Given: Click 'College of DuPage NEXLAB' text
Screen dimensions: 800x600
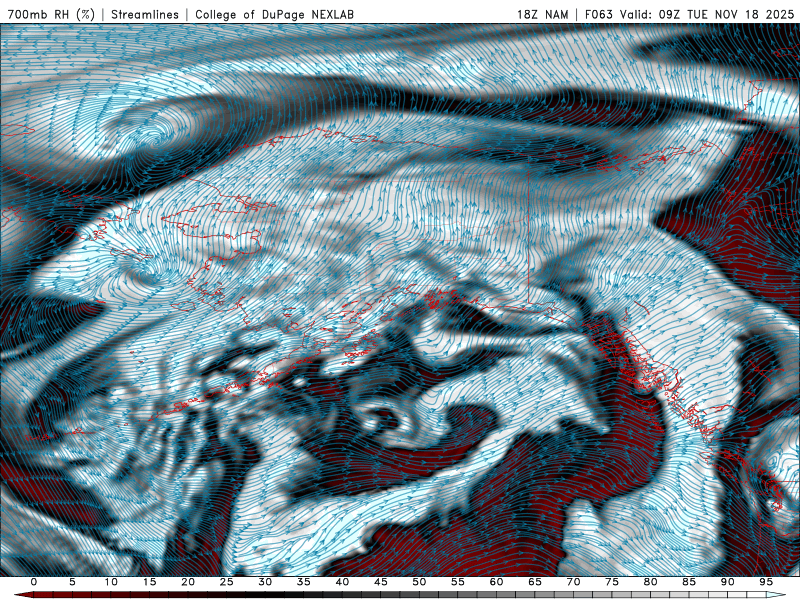Looking at the screenshot, I should pos(274,14).
